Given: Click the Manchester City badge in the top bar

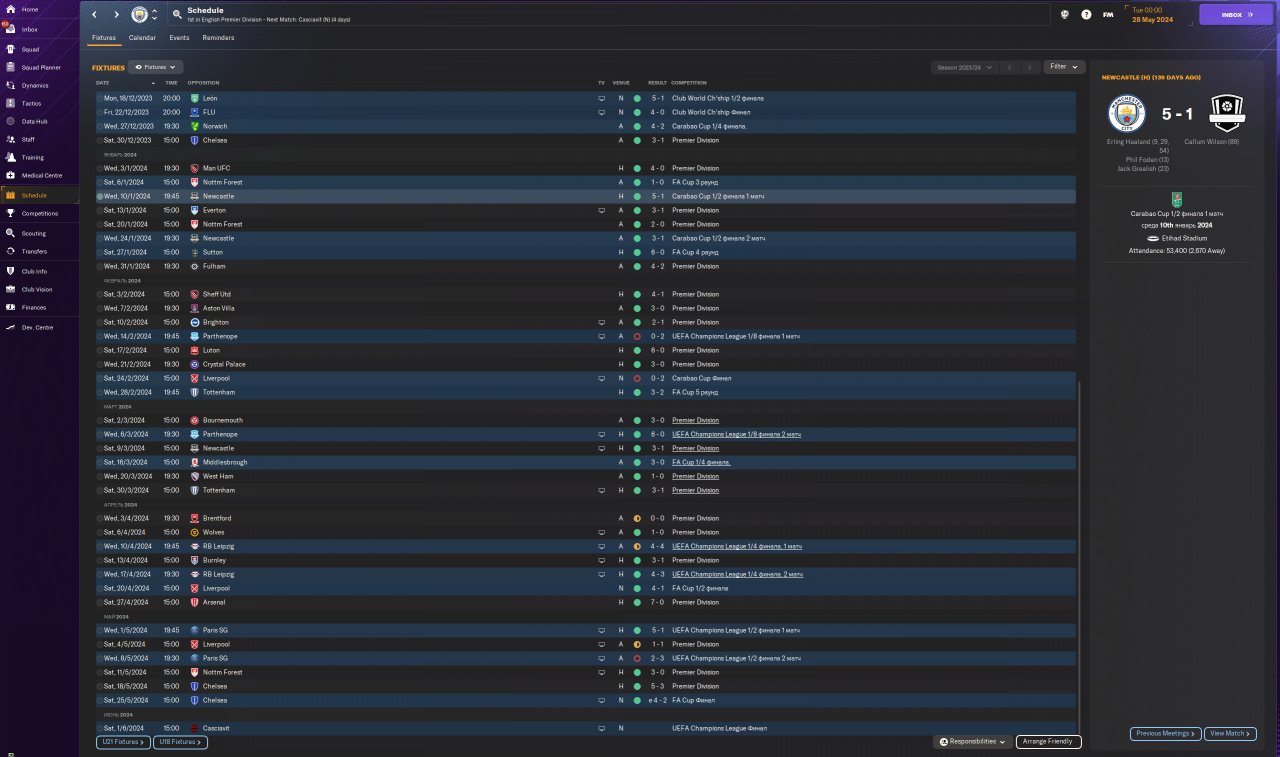Looking at the screenshot, I should coord(139,15).
